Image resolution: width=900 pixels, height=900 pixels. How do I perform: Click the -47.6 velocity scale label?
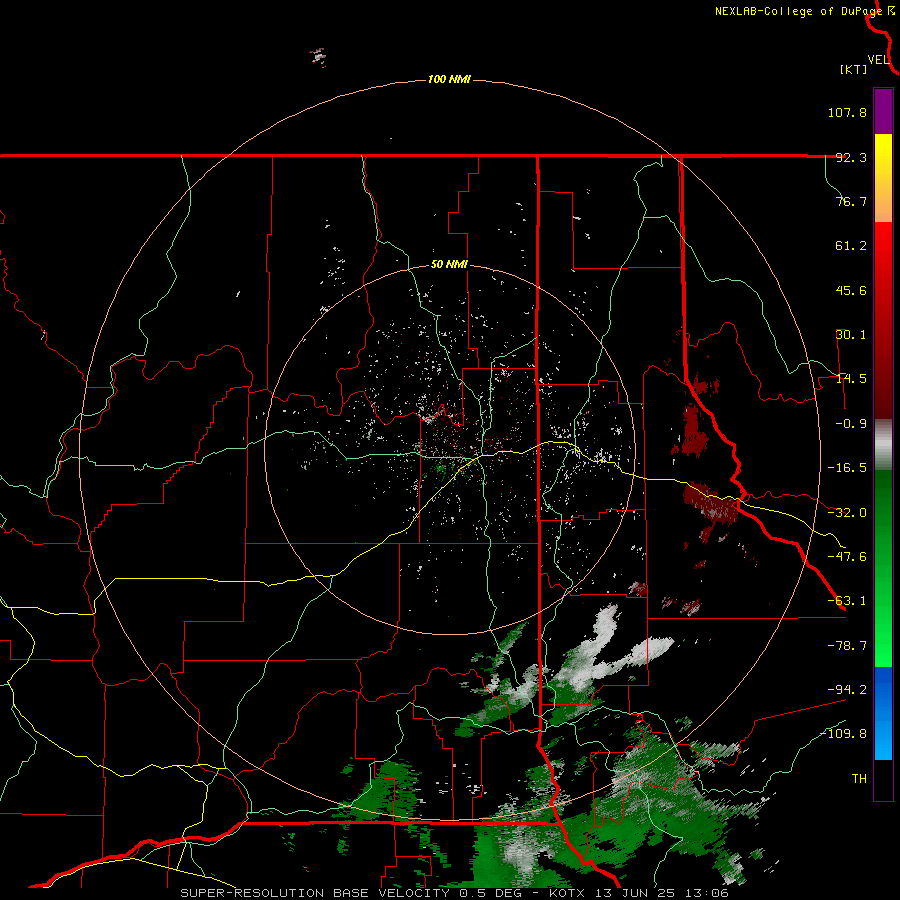(847, 557)
